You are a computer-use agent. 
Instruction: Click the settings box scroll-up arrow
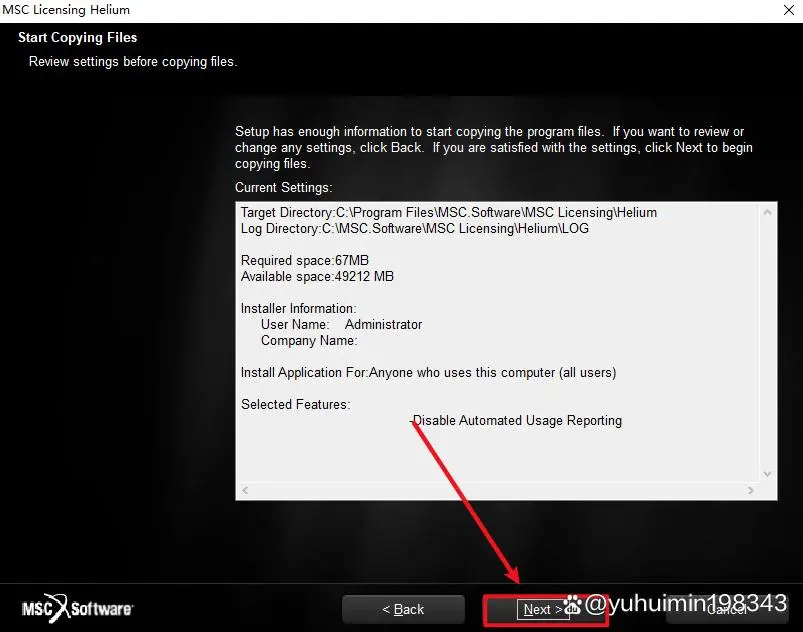(767, 212)
